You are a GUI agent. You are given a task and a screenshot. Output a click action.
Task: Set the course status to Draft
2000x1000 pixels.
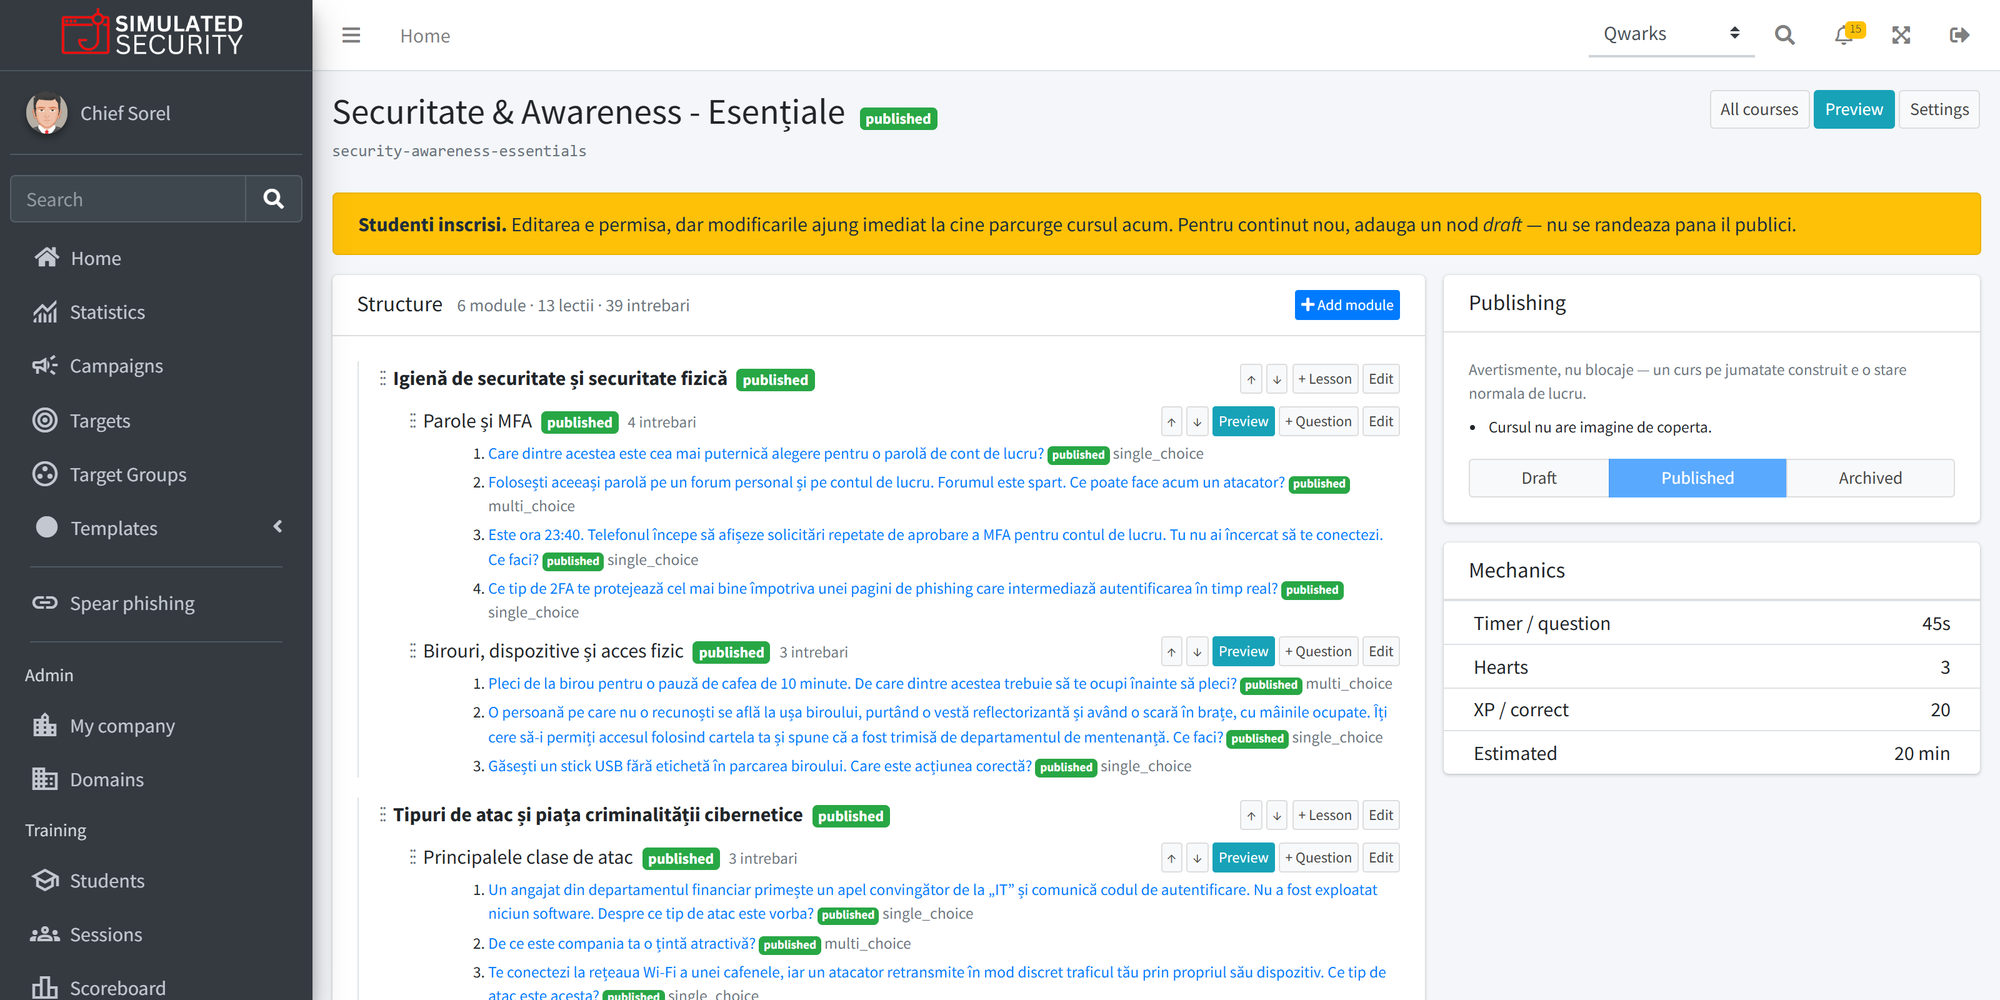click(1538, 478)
